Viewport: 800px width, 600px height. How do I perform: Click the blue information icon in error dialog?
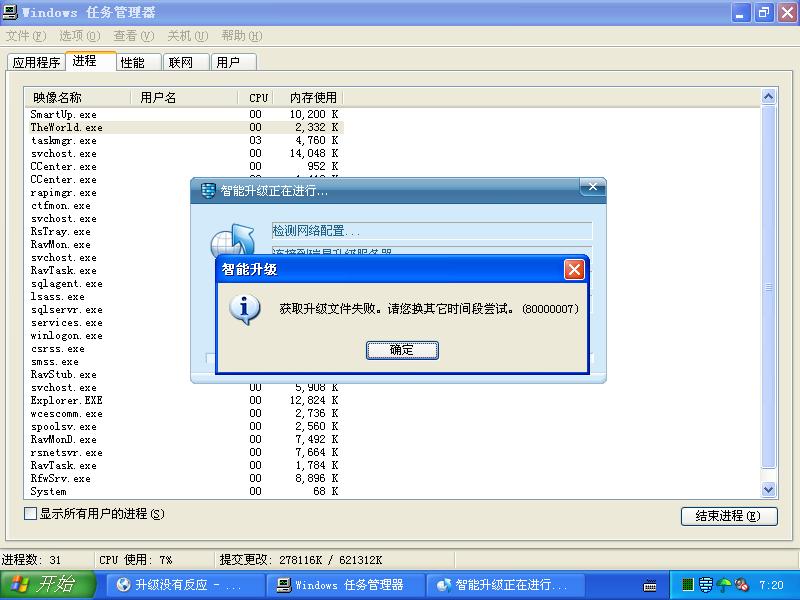[x=245, y=309]
